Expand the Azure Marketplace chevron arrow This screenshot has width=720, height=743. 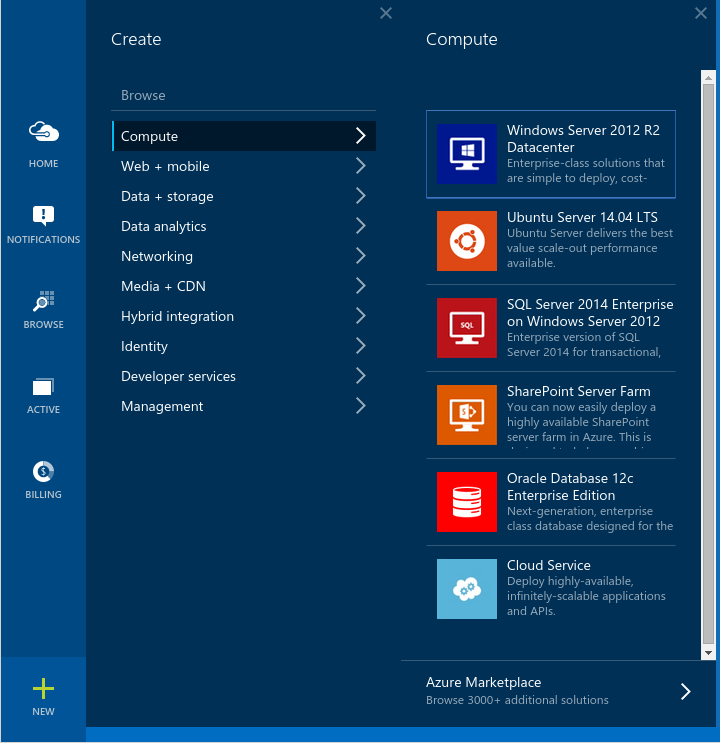point(686,691)
